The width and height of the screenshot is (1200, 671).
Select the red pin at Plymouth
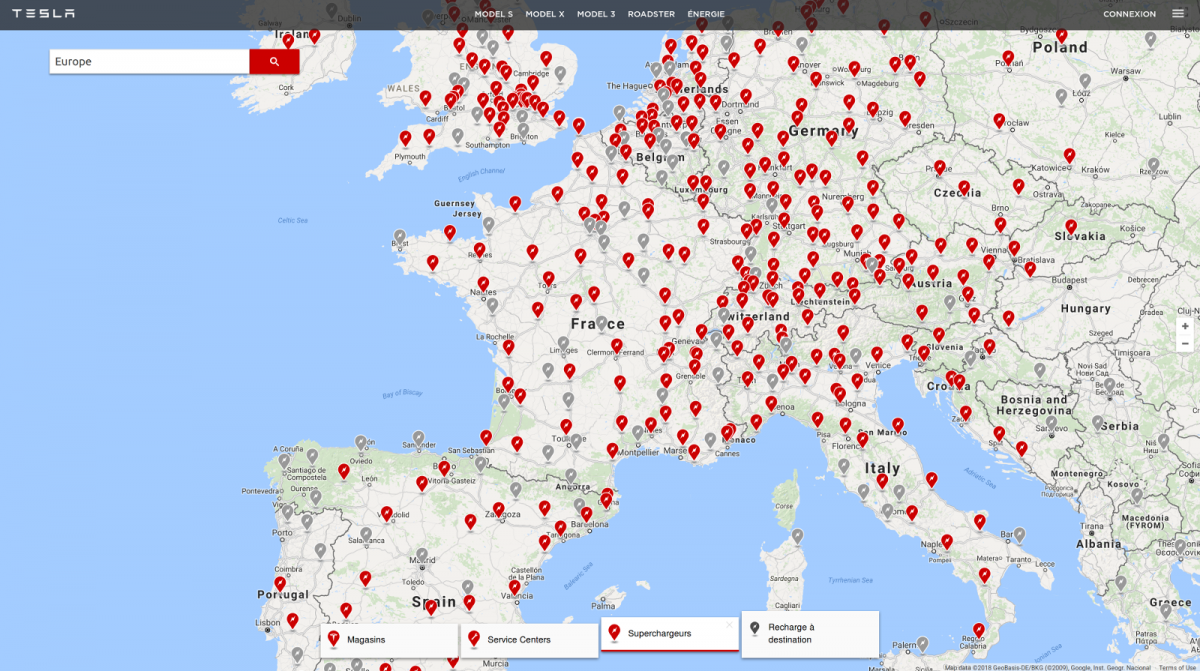(x=405, y=139)
